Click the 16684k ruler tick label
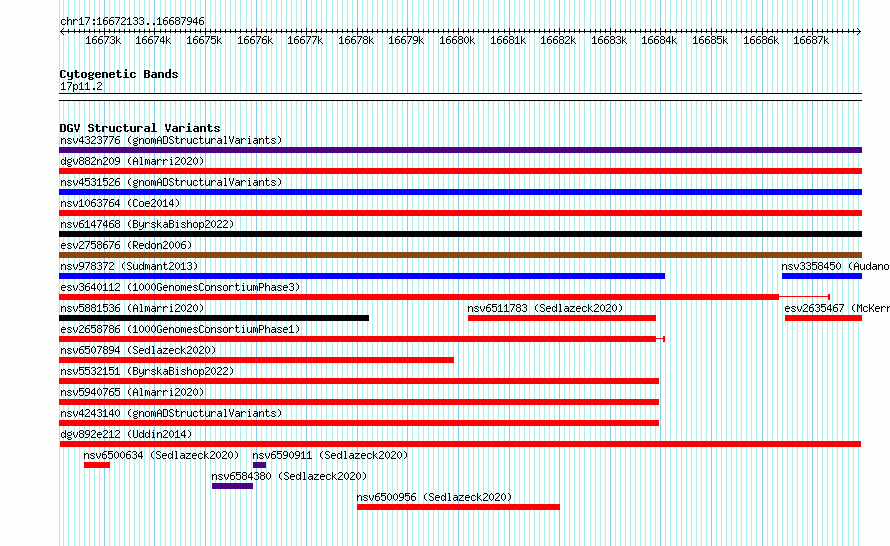 coord(659,40)
